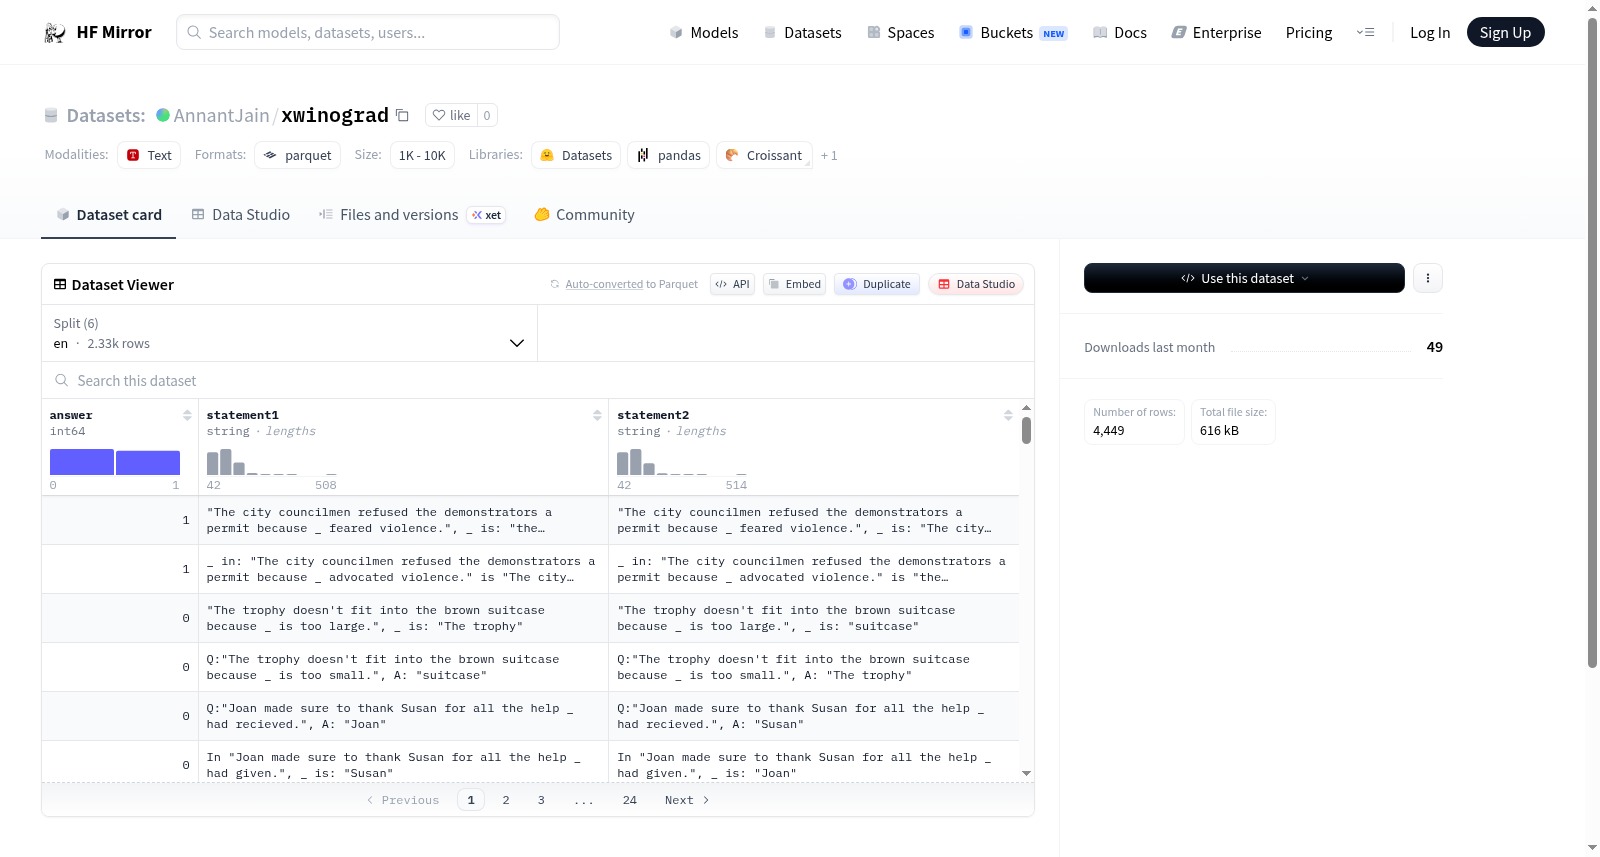Image resolution: width=1600 pixels, height=857 pixels.
Task: Click the Embed button
Action: (x=794, y=284)
